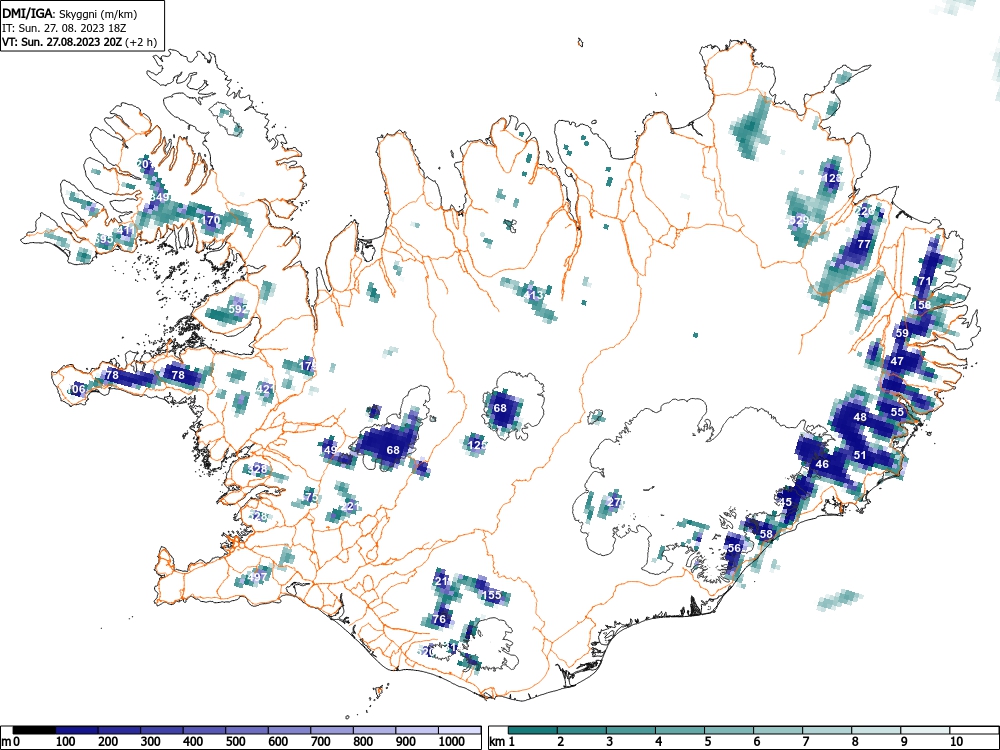Click the 'VT: Sun. 27.08.2023 20Z' valid time
1000x750 pixels.
pos(63,43)
